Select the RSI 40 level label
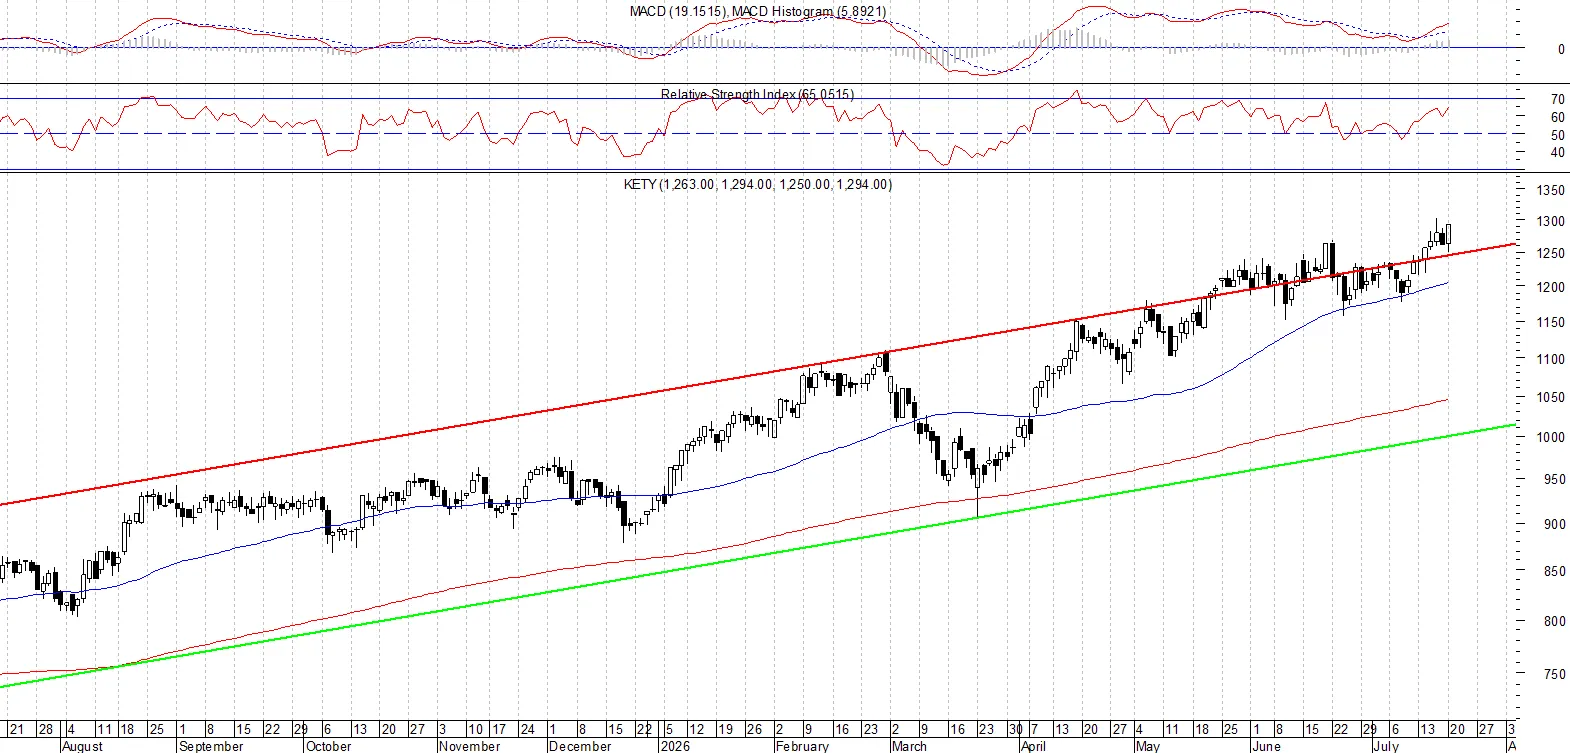The height and width of the screenshot is (753, 1570). point(1558,152)
